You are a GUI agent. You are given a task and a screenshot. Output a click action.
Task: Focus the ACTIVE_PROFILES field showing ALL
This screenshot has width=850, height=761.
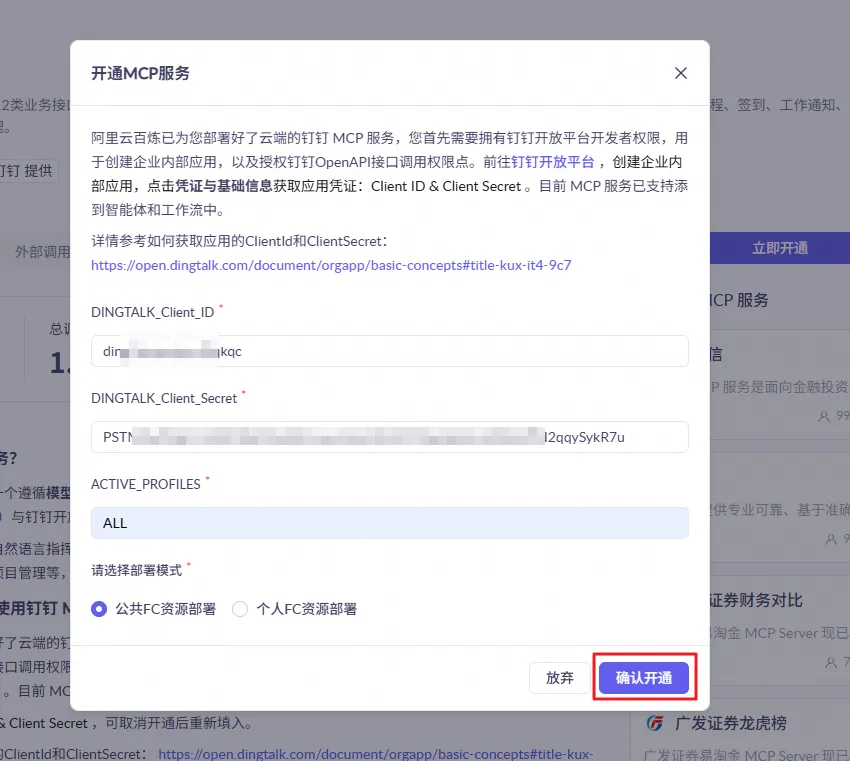tap(390, 523)
